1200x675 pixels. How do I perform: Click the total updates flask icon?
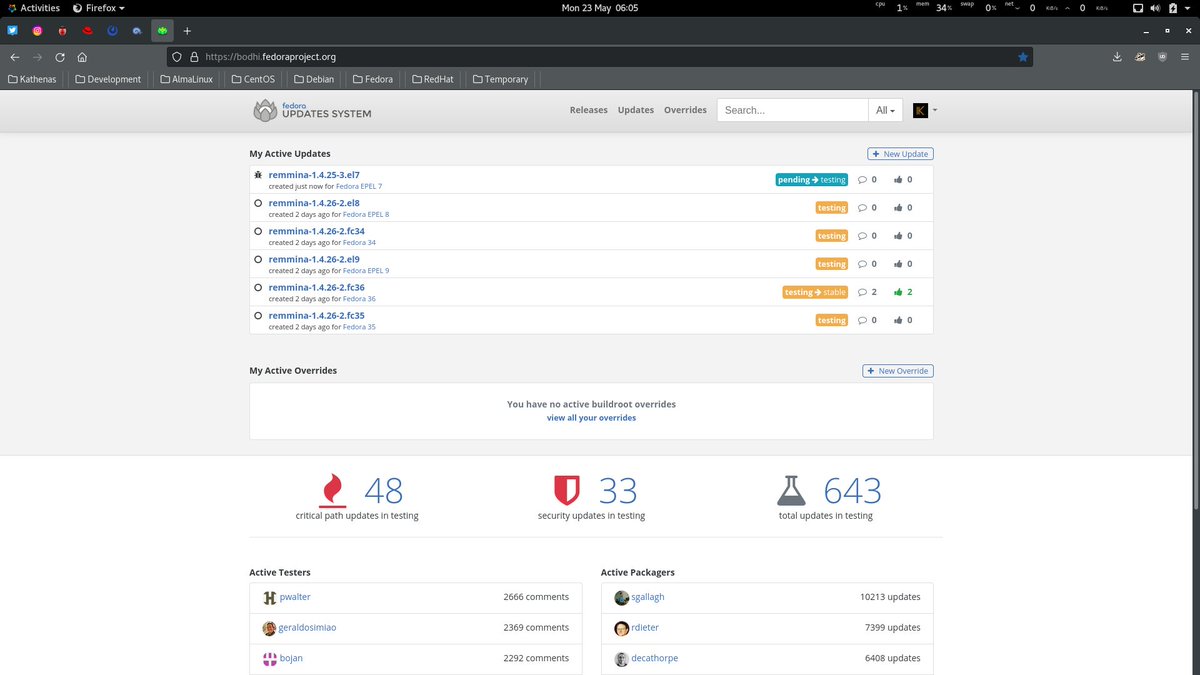click(x=791, y=490)
